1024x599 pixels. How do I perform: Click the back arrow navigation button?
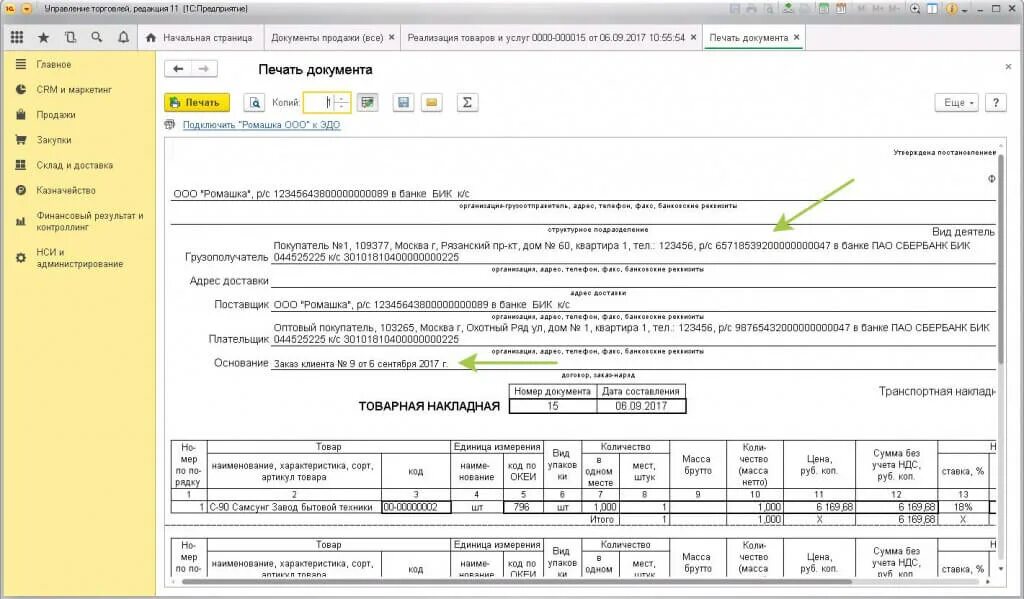[x=178, y=69]
